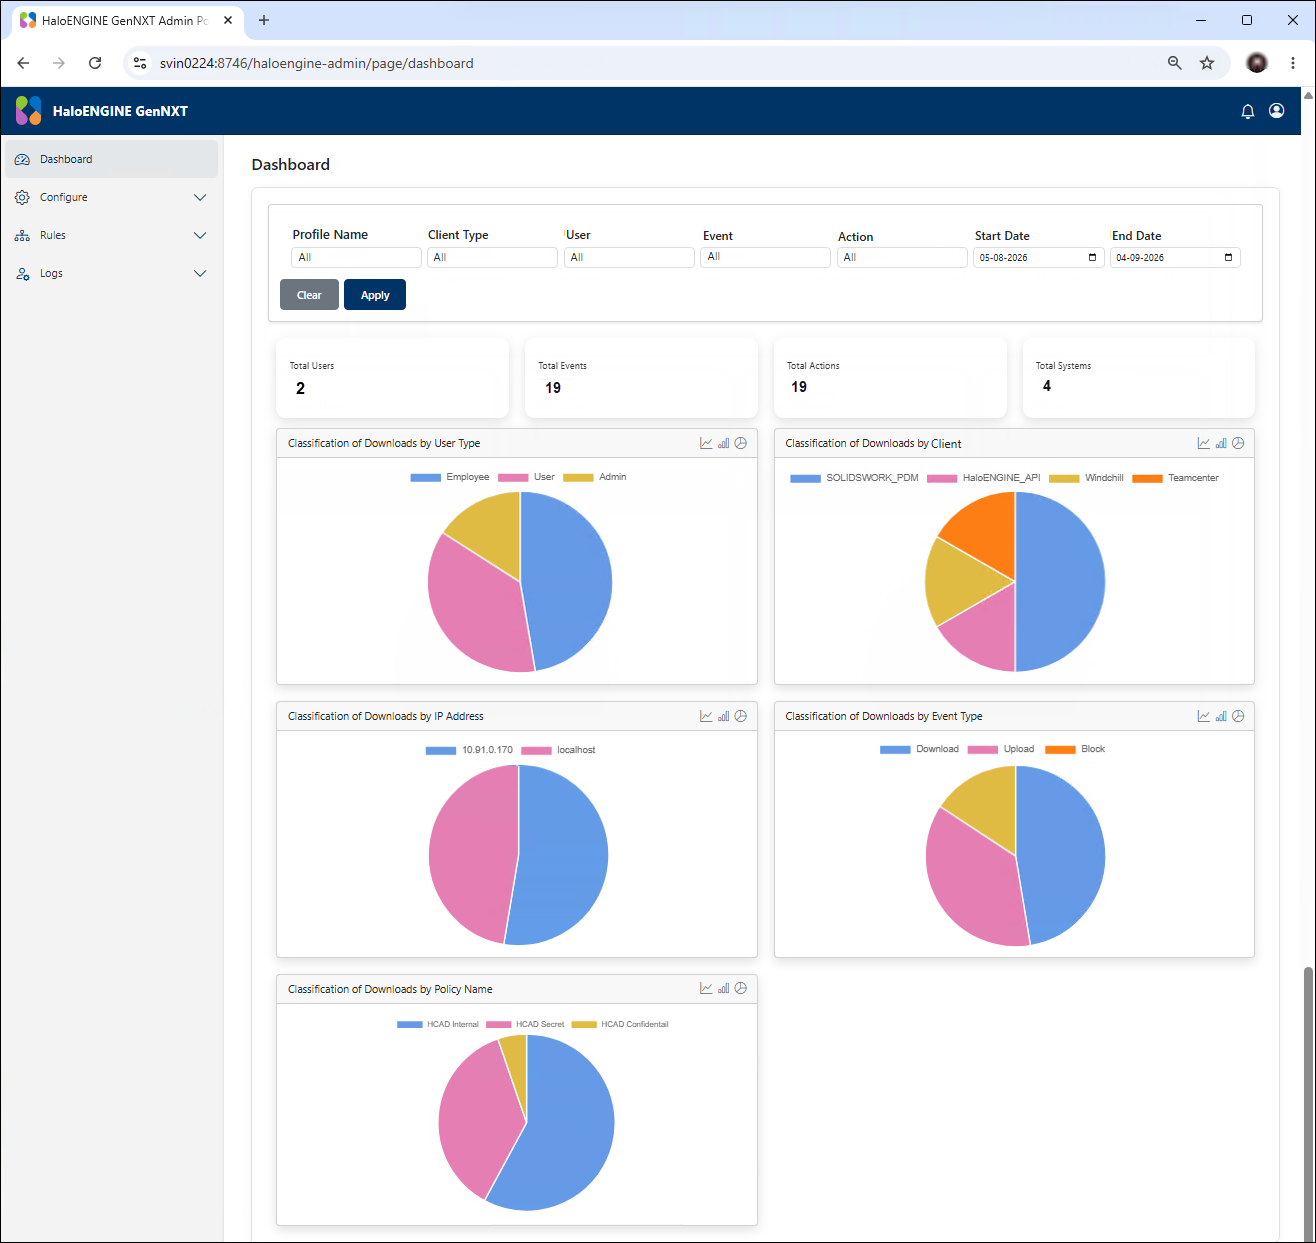Switch IP Address chart to pie view
1316x1243 pixels.
point(741,716)
